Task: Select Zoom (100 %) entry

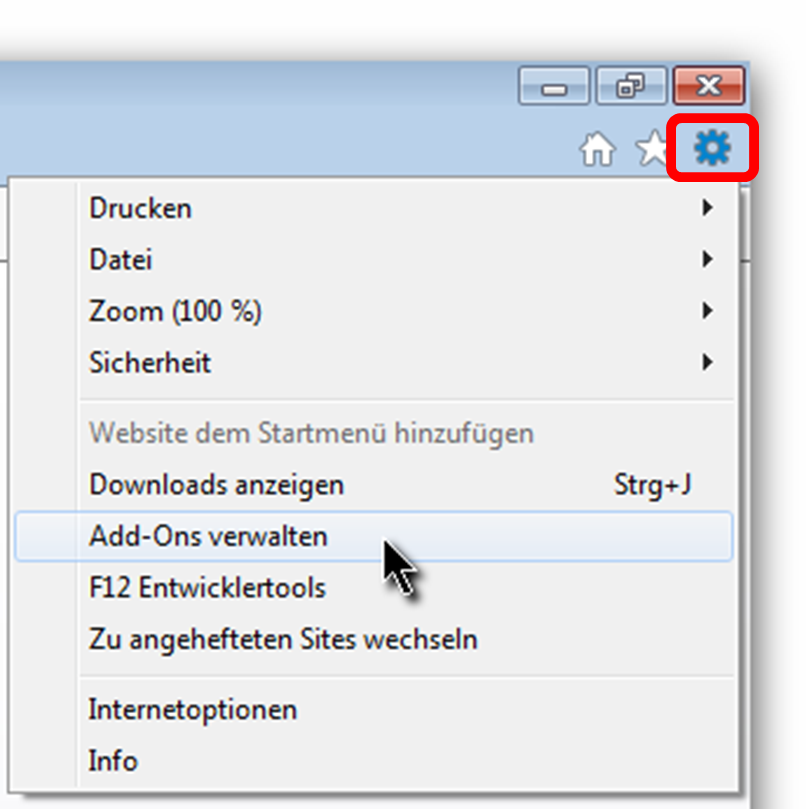Action: (373, 311)
